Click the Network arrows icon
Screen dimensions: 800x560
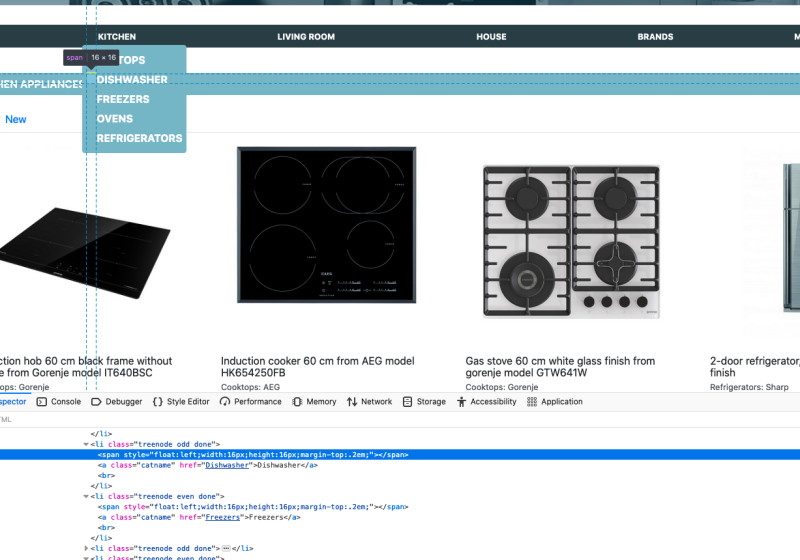coord(352,402)
